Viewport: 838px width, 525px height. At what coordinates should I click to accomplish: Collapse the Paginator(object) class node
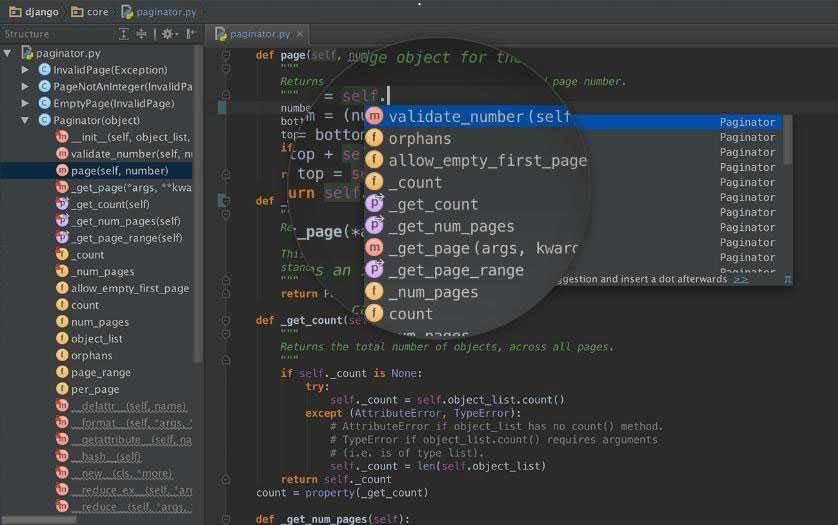tap(25, 120)
